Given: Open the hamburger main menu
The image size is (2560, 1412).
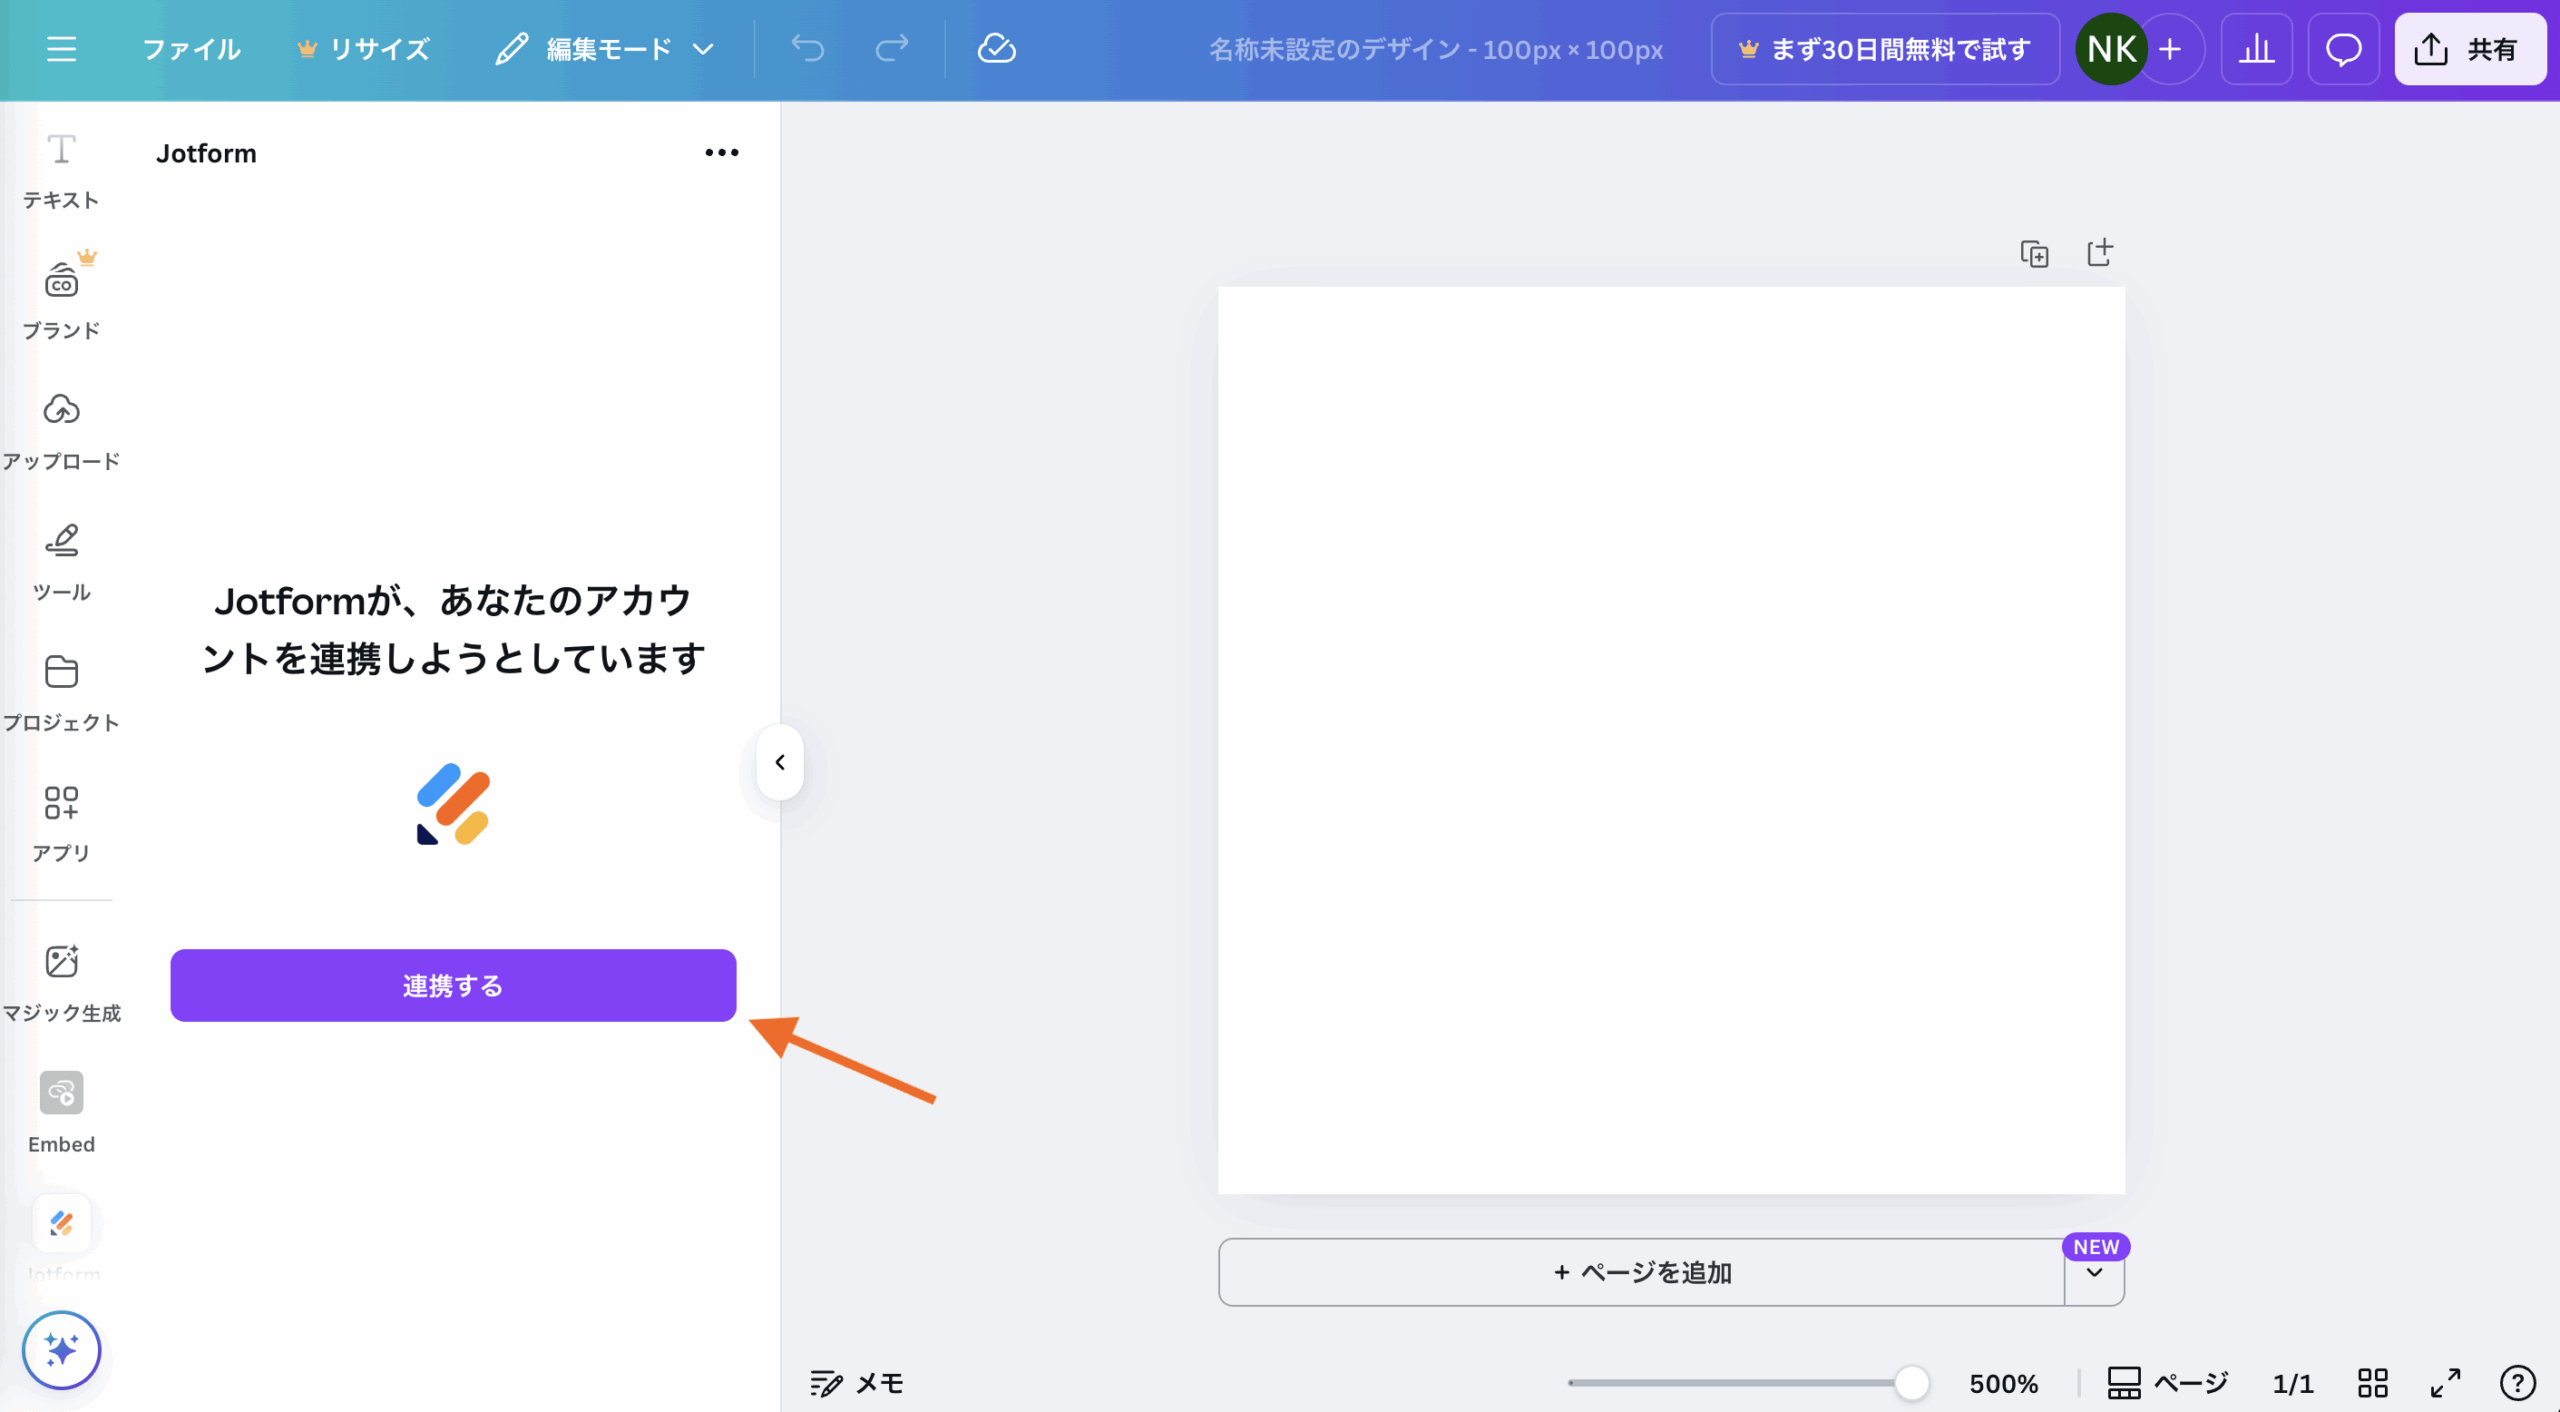Looking at the screenshot, I should (x=61, y=49).
